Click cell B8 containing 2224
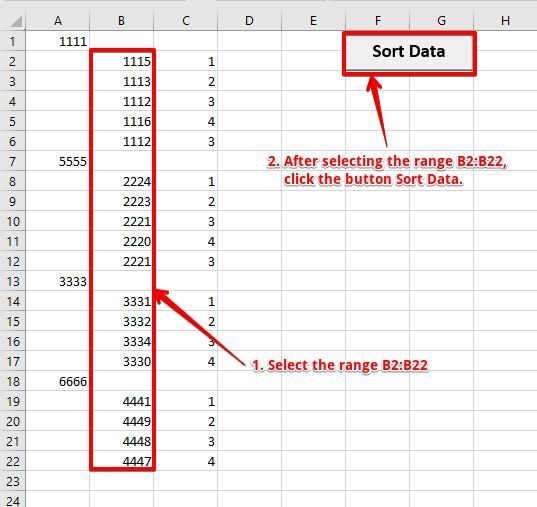537x507 pixels. (x=122, y=181)
